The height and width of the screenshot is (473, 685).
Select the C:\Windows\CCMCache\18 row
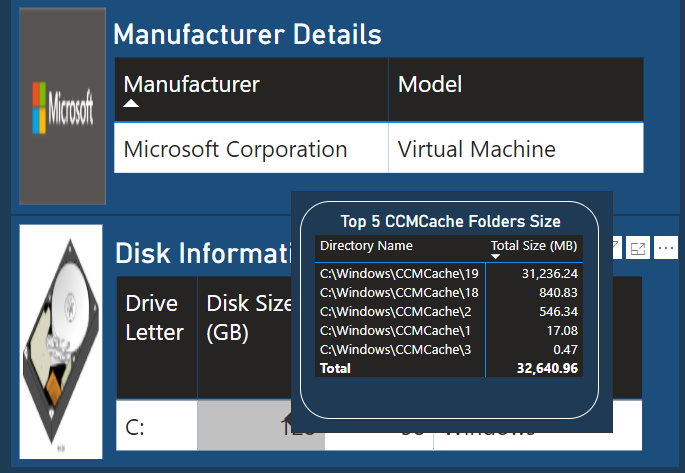(449, 292)
